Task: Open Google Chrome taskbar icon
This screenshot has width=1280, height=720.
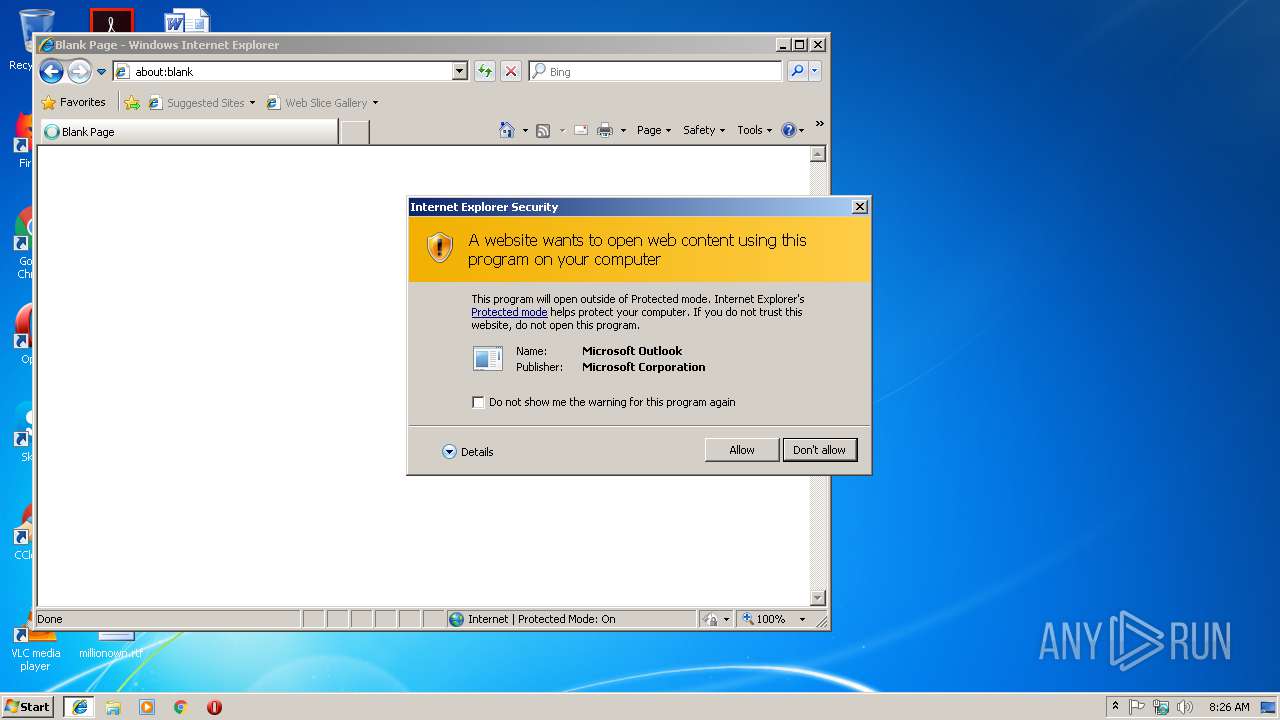Action: pos(181,707)
